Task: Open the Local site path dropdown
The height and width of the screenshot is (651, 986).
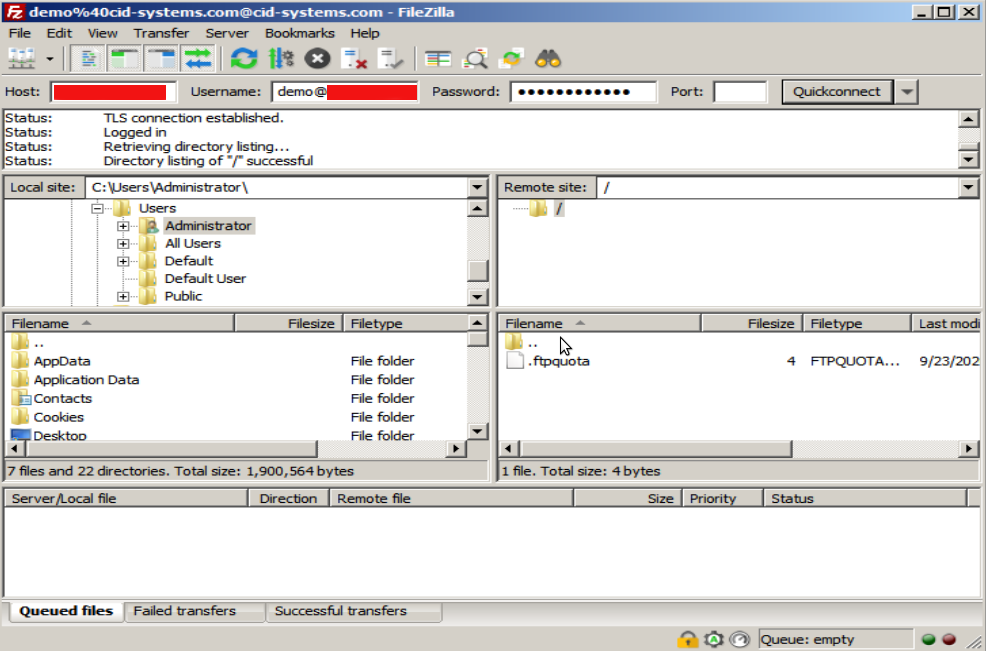Action: pos(477,187)
